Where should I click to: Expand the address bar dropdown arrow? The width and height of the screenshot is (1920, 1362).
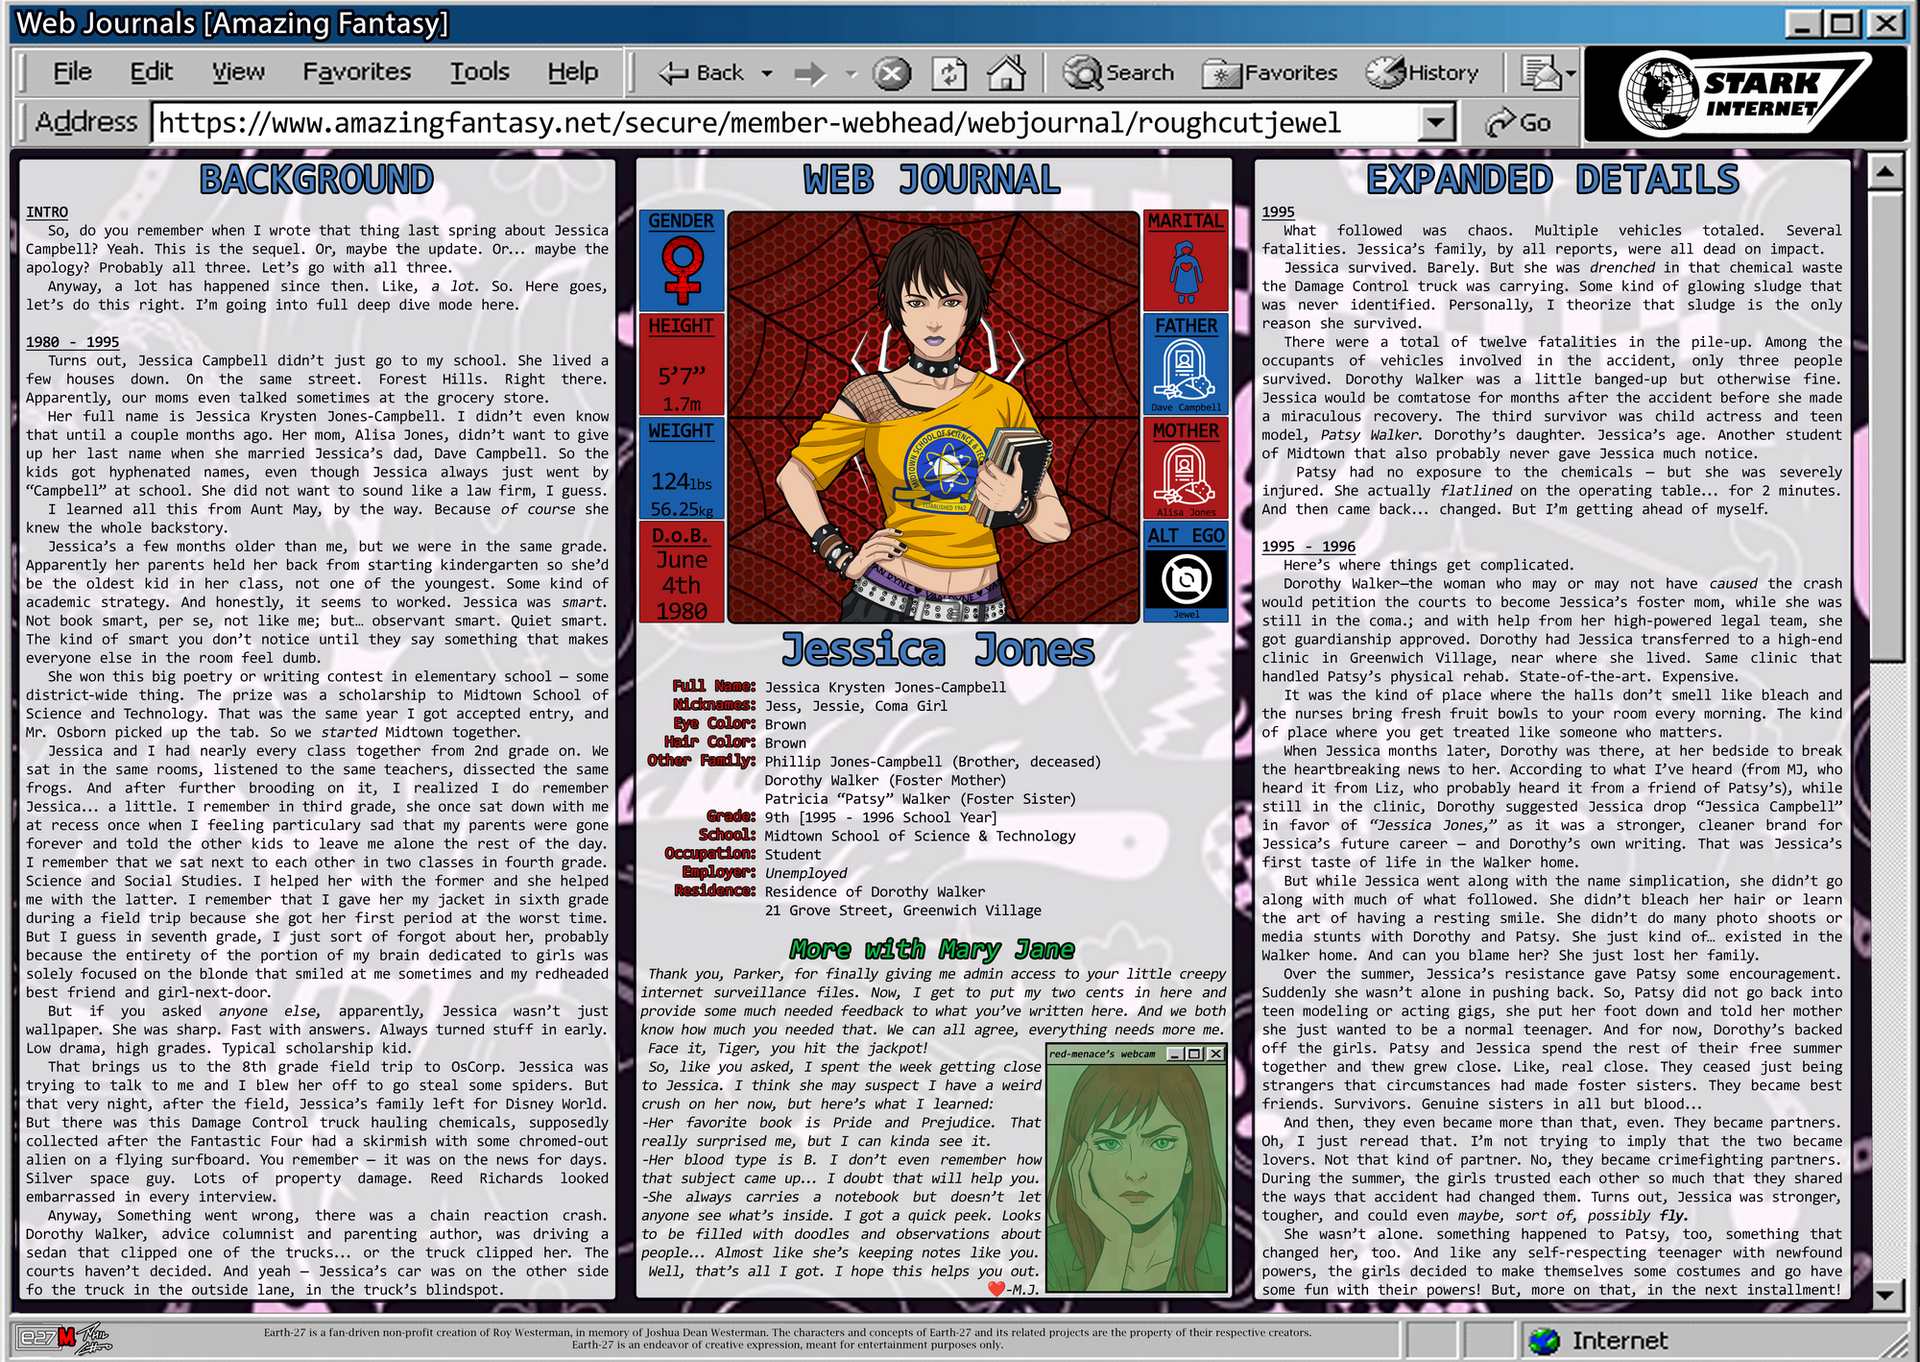[x=1436, y=123]
